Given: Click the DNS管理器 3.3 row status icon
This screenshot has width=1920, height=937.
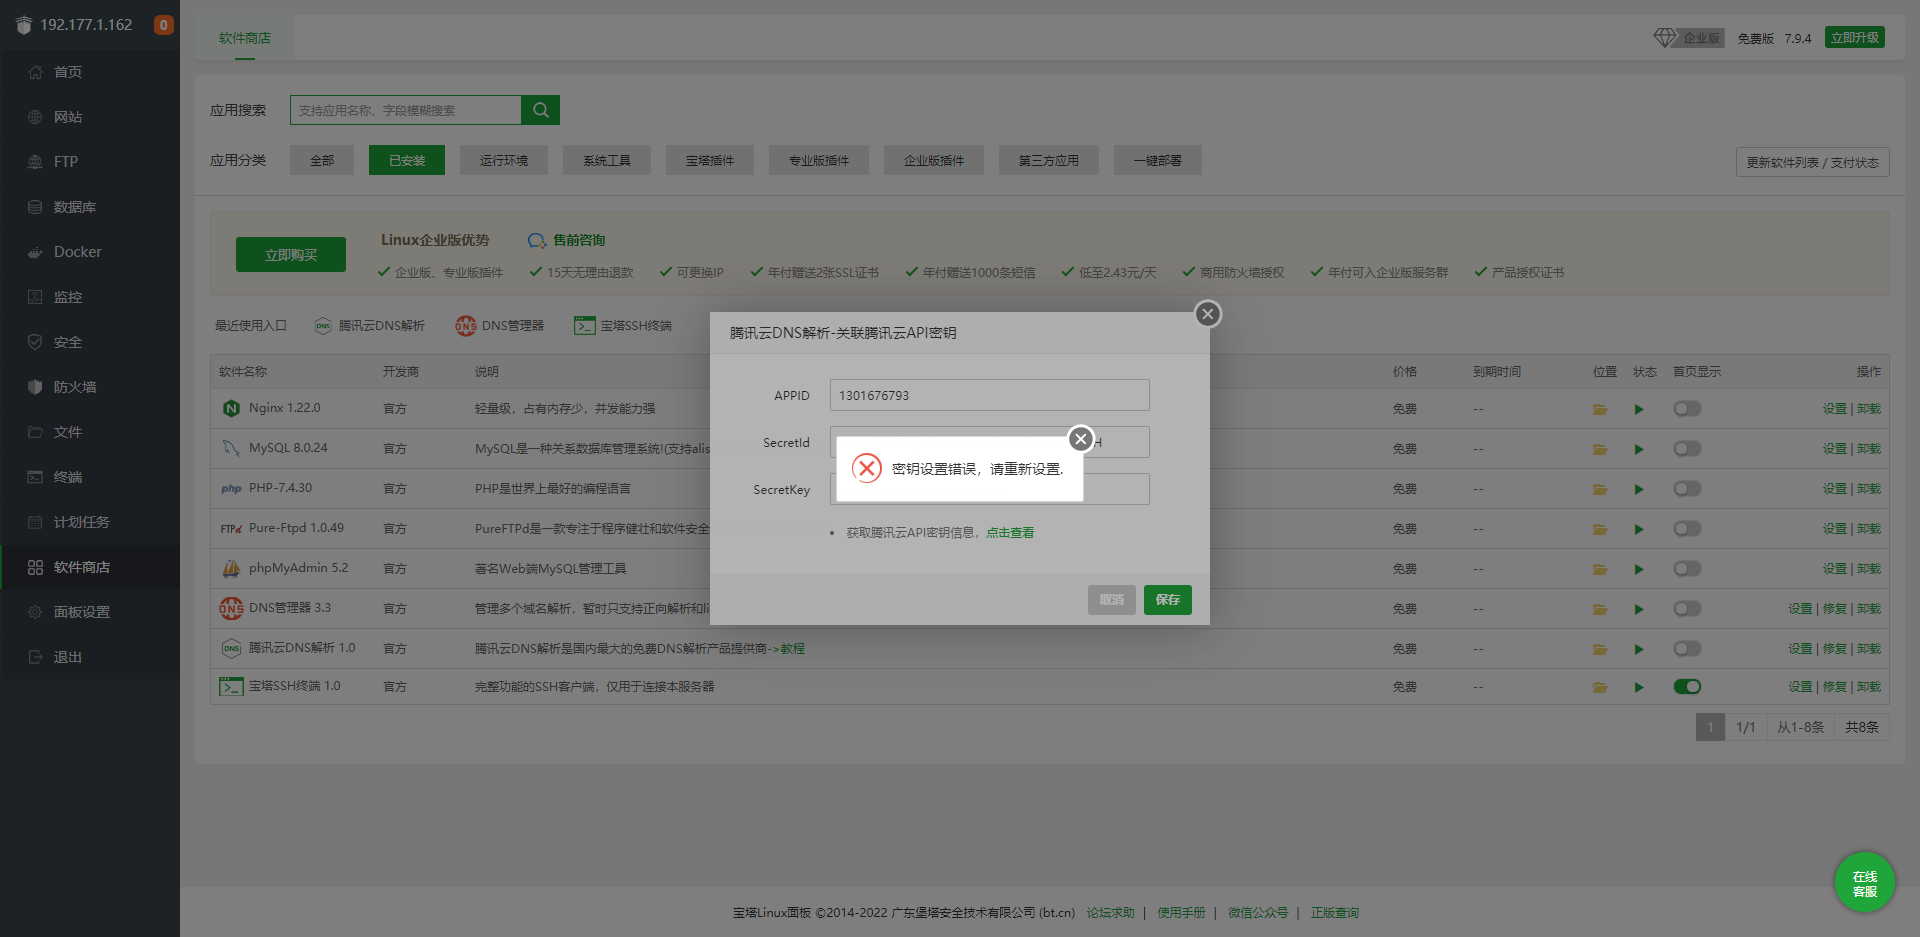Looking at the screenshot, I should (1639, 609).
